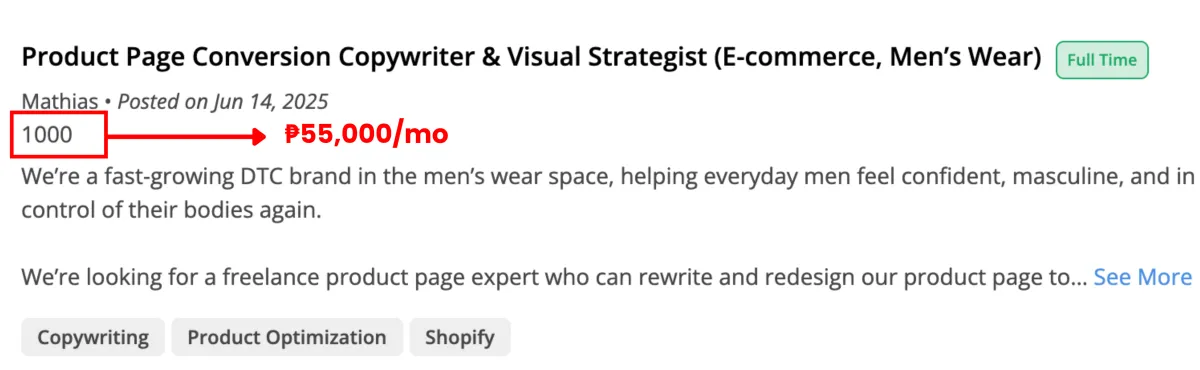Click the red arrow pointing to the peso amount
This screenshot has width=1200, height=370.
coord(183,134)
